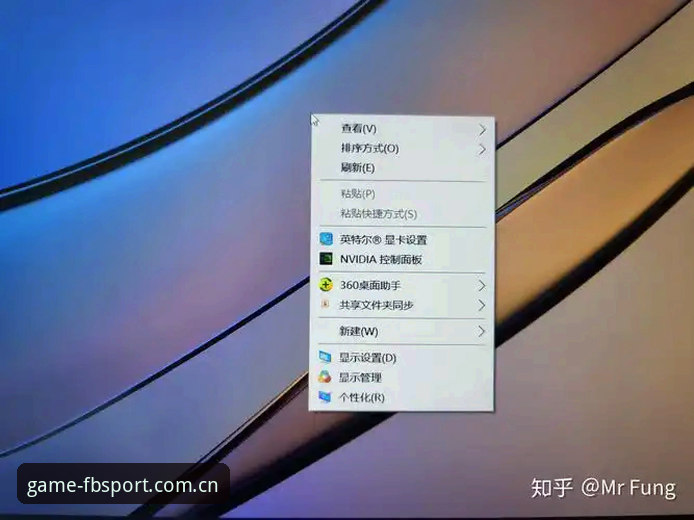Select 刷新(E) to refresh desktop

[402, 168]
